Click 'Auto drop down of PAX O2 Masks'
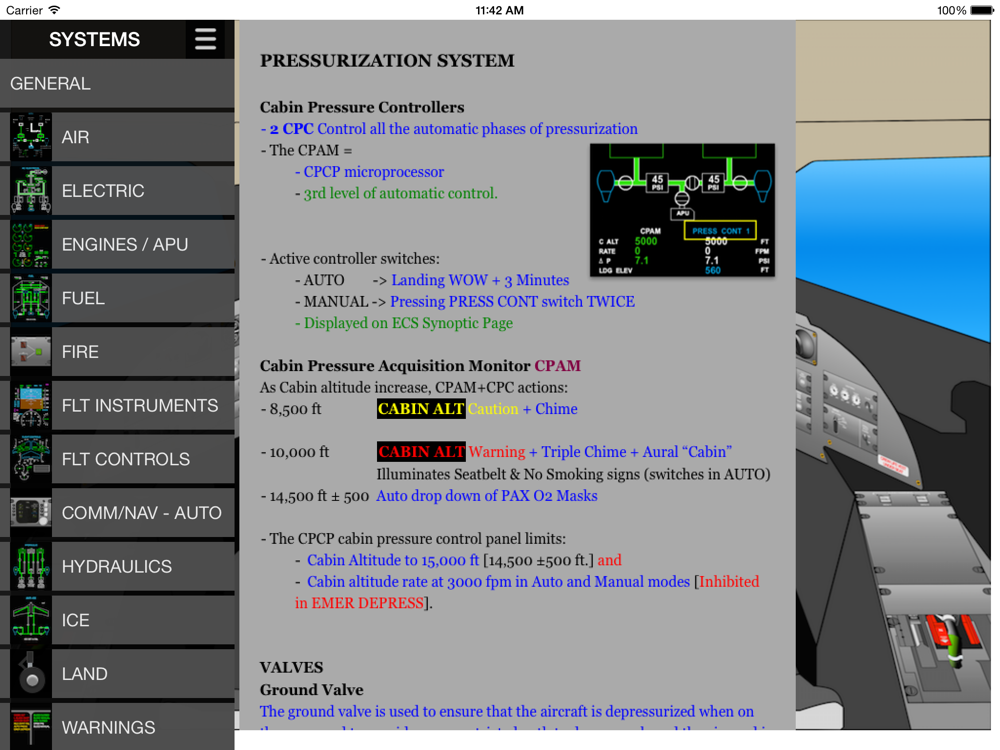Viewport: 1000px width, 750px height. point(487,496)
